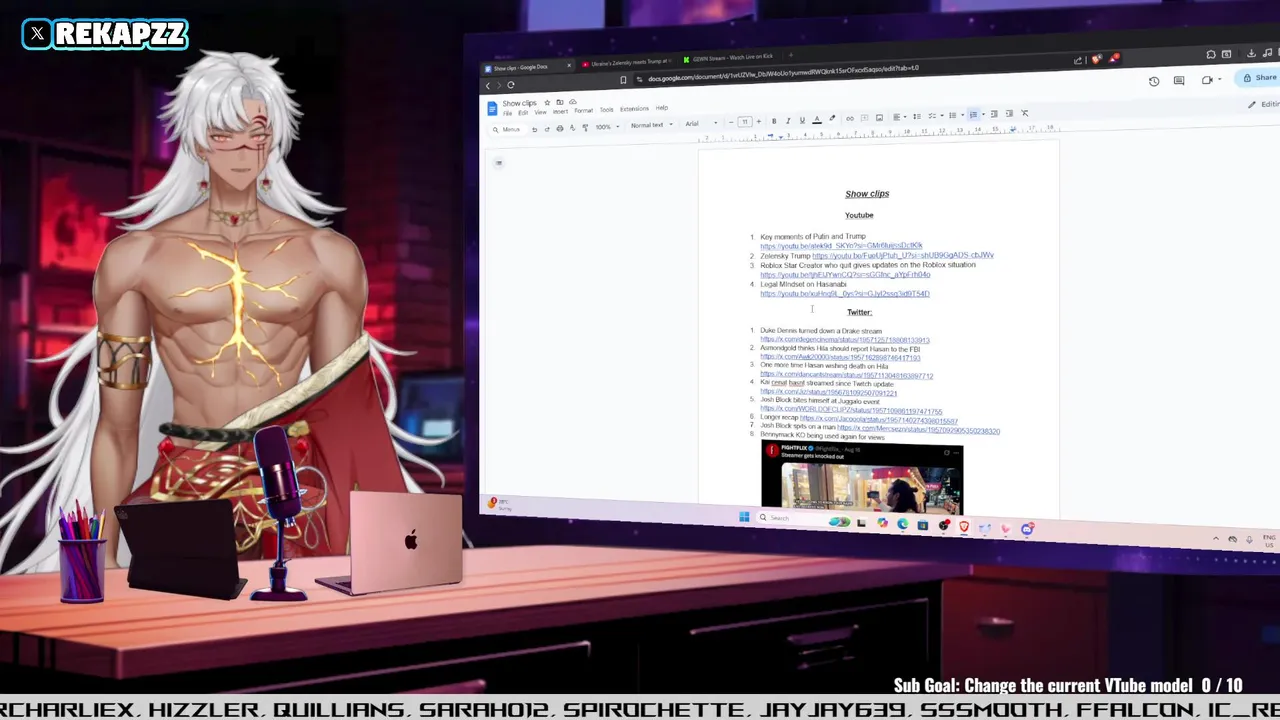The width and height of the screenshot is (1280, 720).
Task: Star the Show clips document
Action: 547,102
